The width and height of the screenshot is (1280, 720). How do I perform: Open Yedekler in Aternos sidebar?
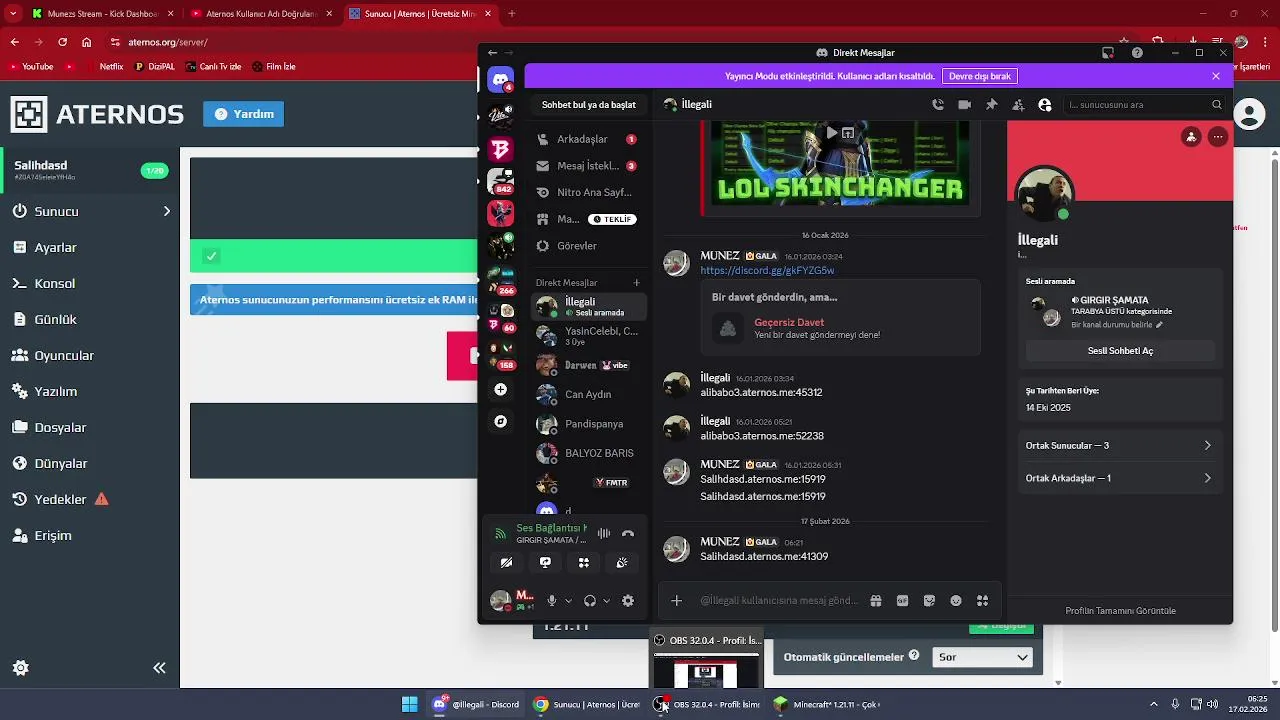pos(91,499)
